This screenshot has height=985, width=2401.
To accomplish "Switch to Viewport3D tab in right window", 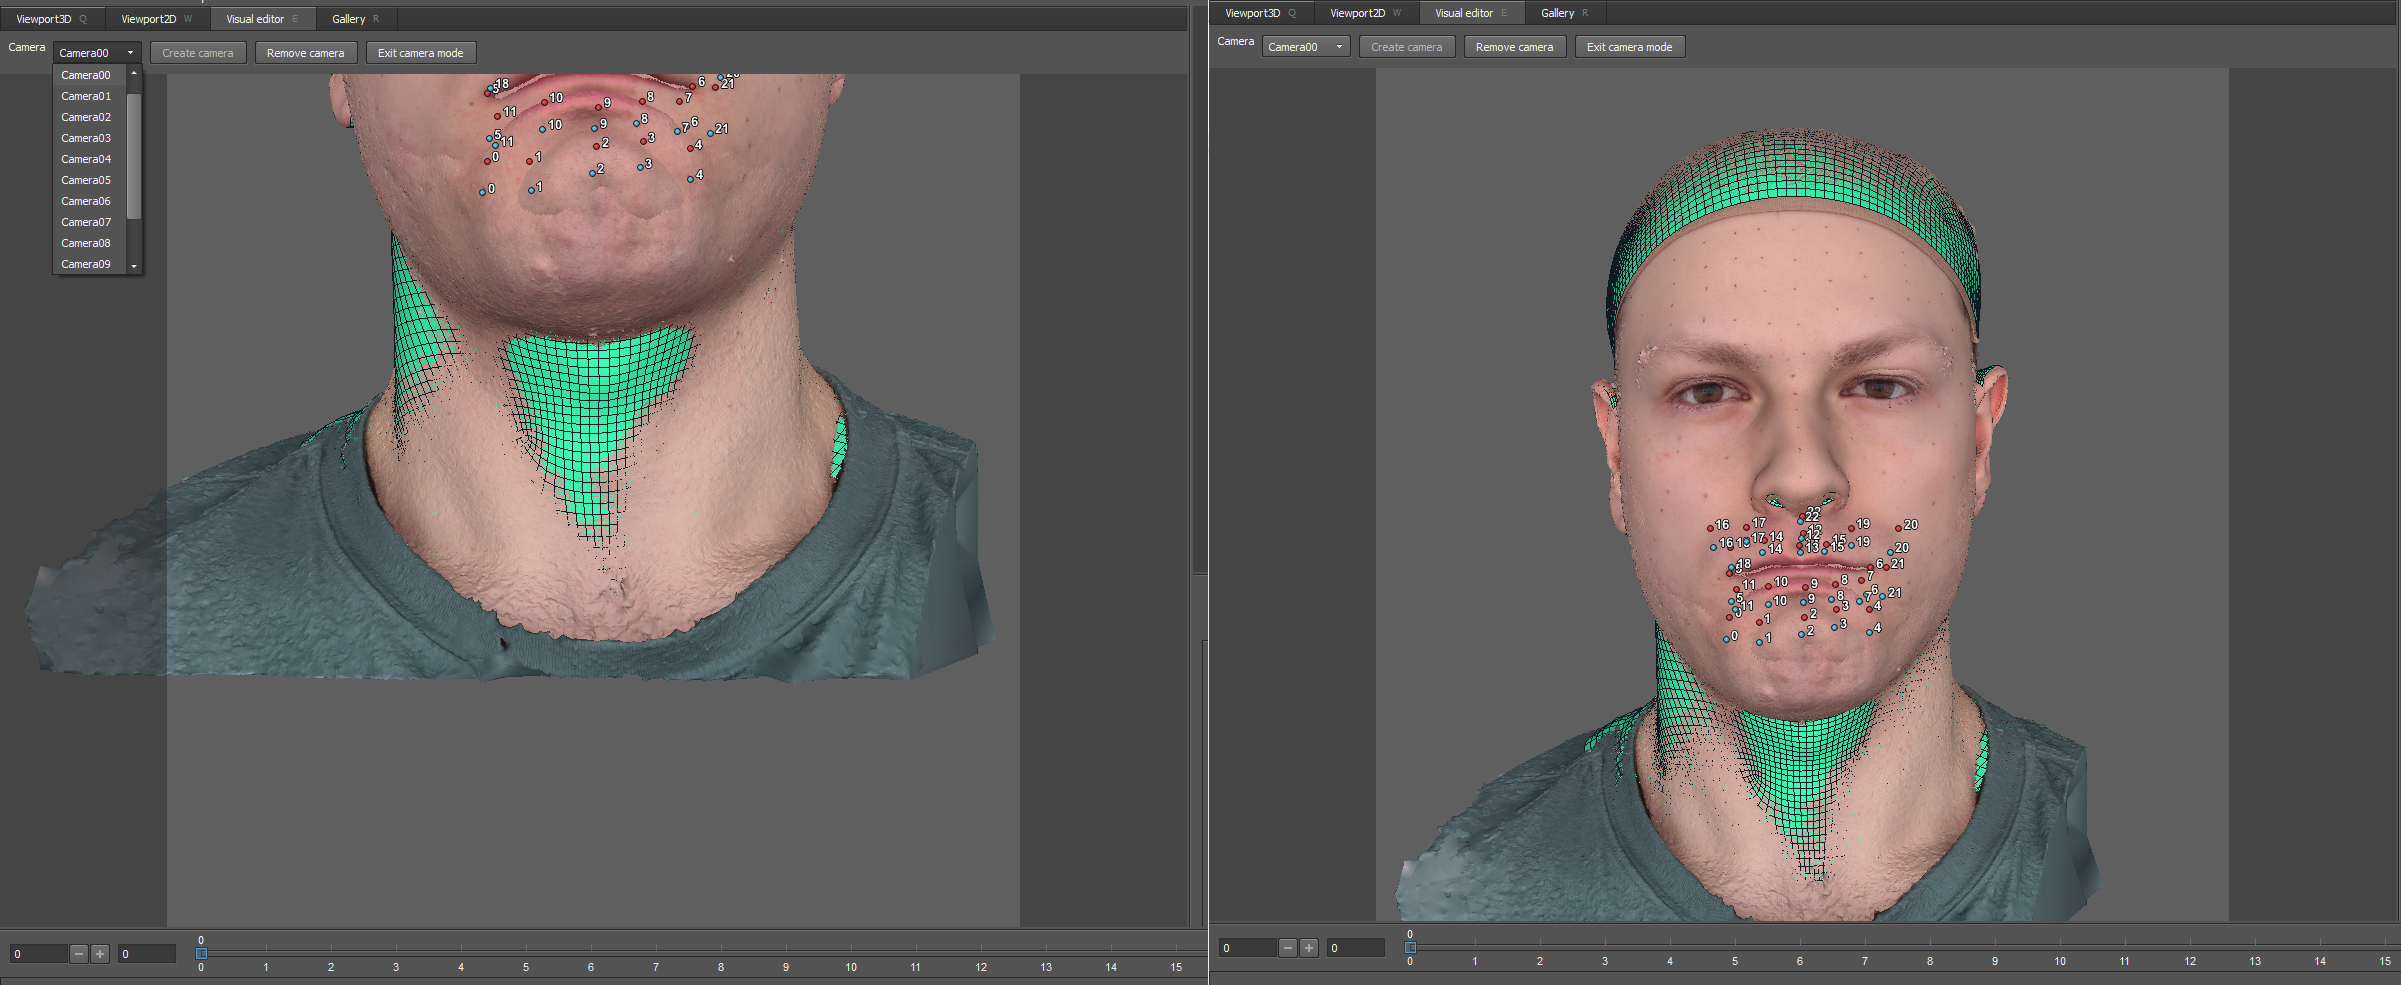I will 1260,13.
